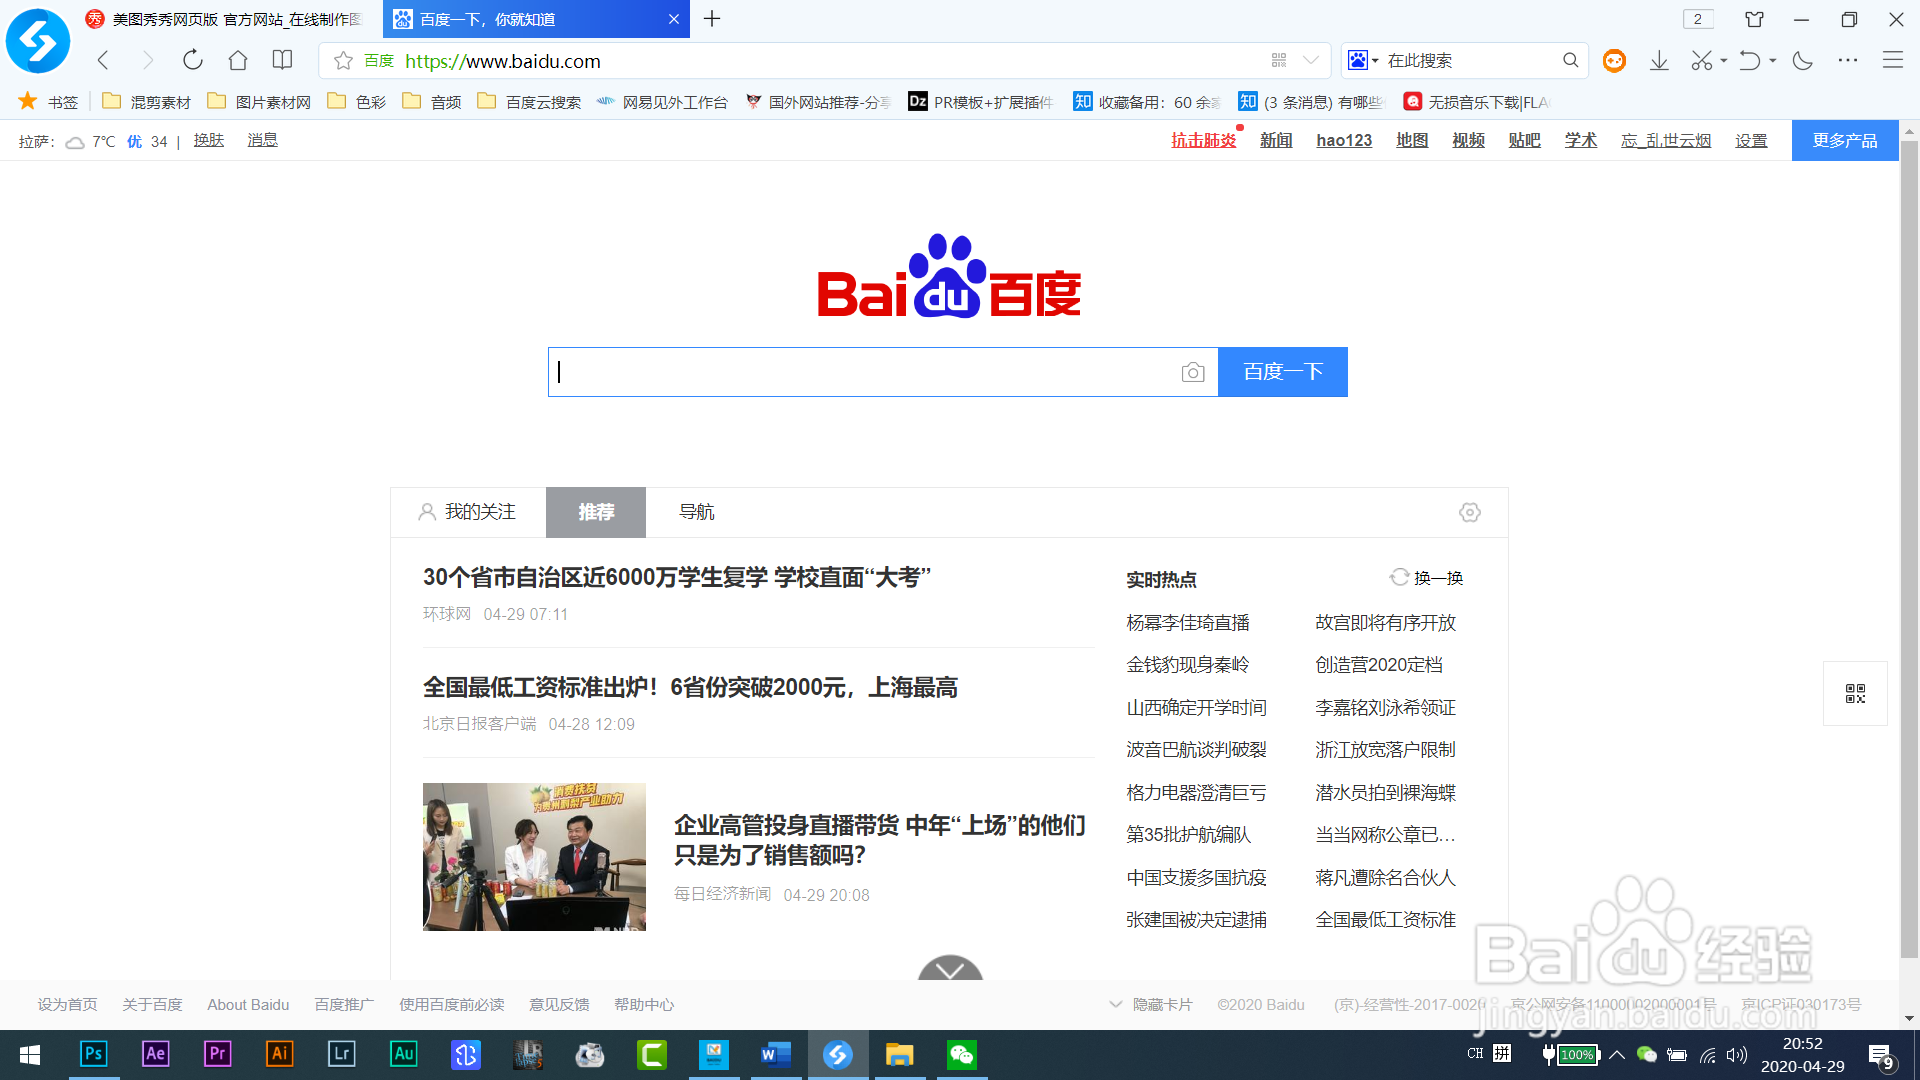Open the browser hamburger main menu
Image resolution: width=1920 pixels, height=1080 pixels.
pos(1893,61)
